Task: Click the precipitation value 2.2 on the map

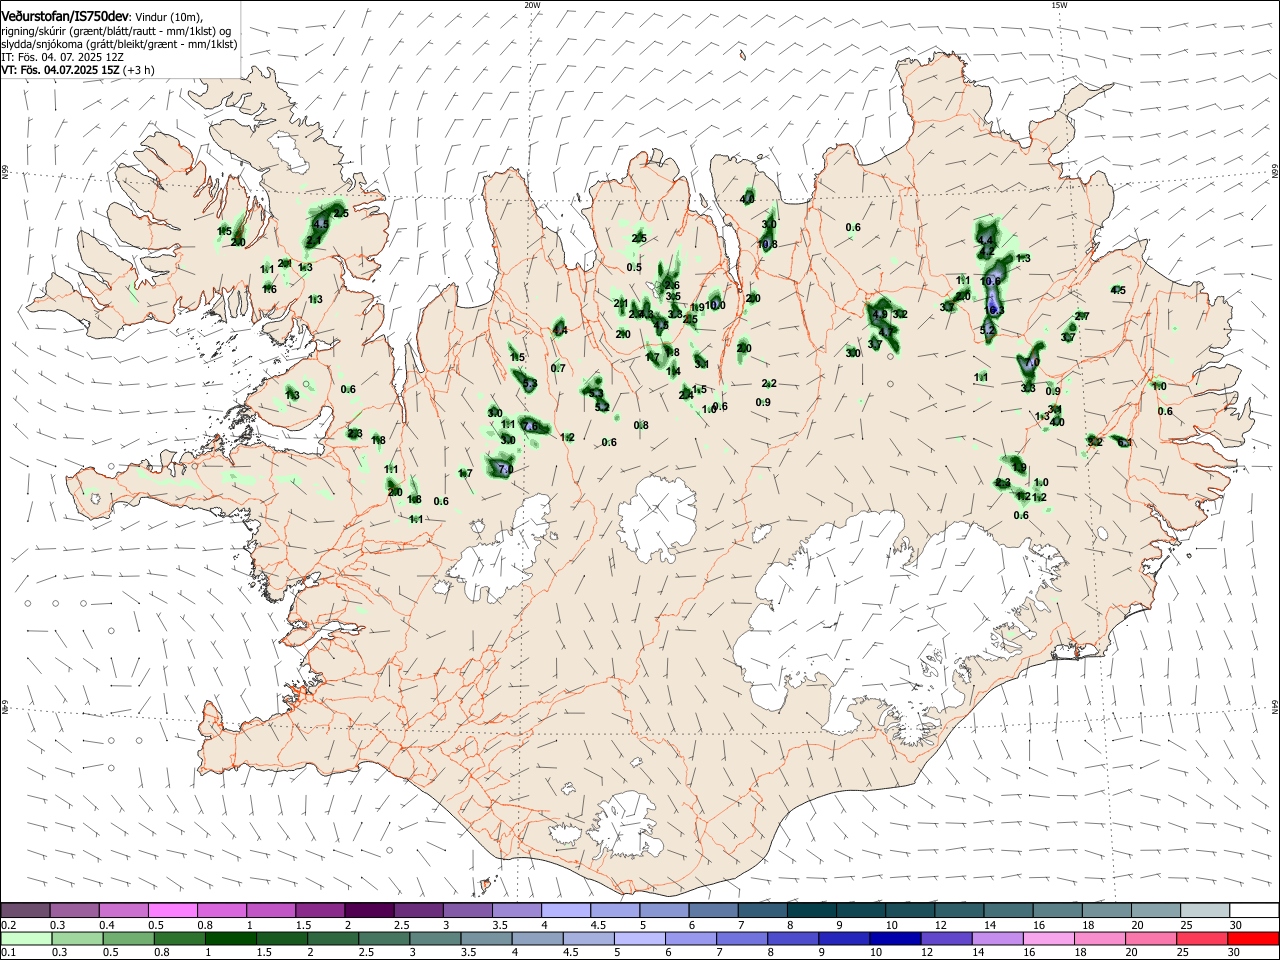Action: (769, 384)
